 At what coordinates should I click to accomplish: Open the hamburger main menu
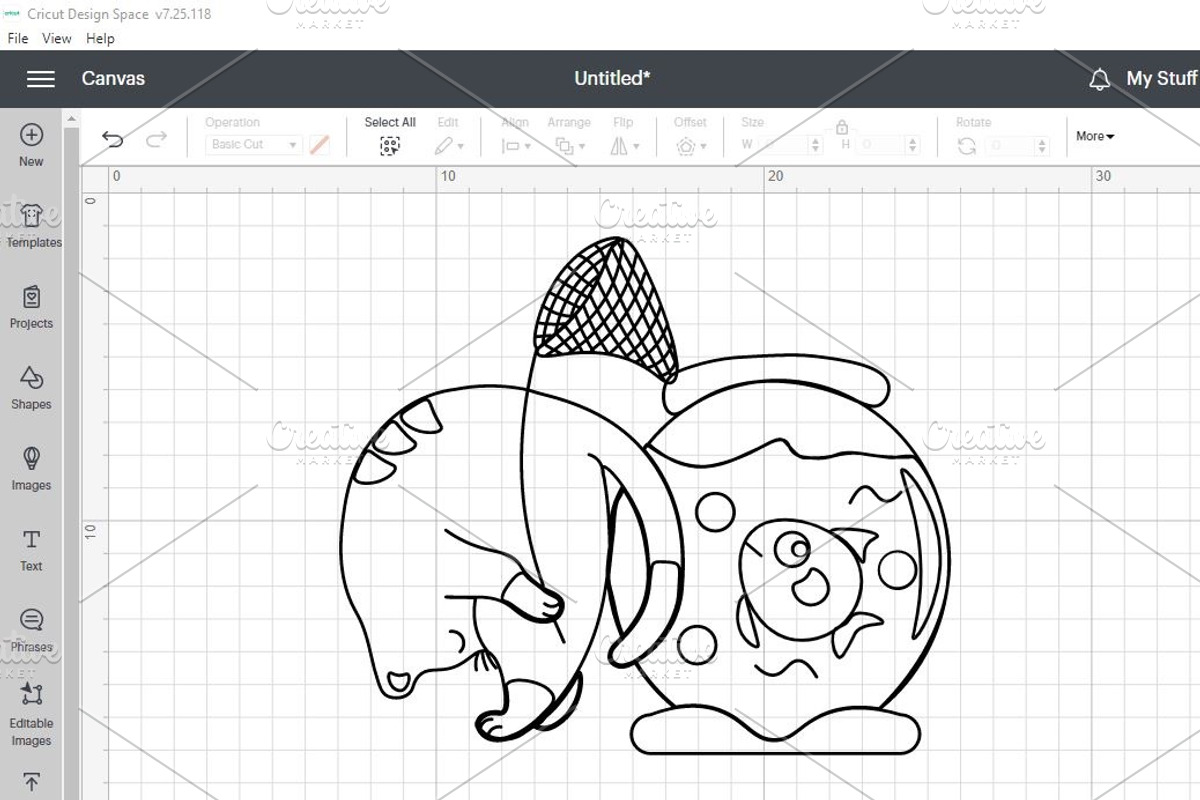(x=41, y=79)
